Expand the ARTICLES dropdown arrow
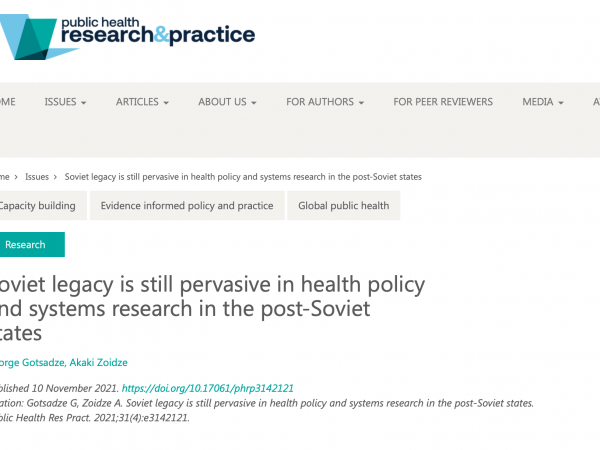This screenshot has height=450, width=600. coord(166,103)
